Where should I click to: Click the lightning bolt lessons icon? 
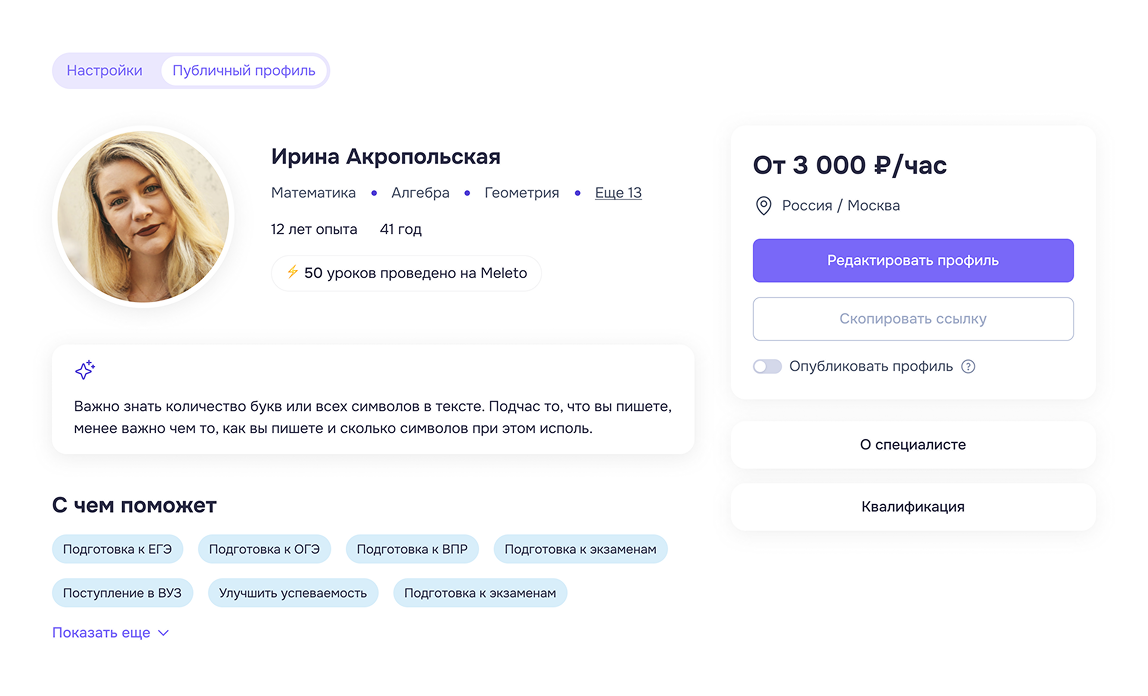coord(292,273)
